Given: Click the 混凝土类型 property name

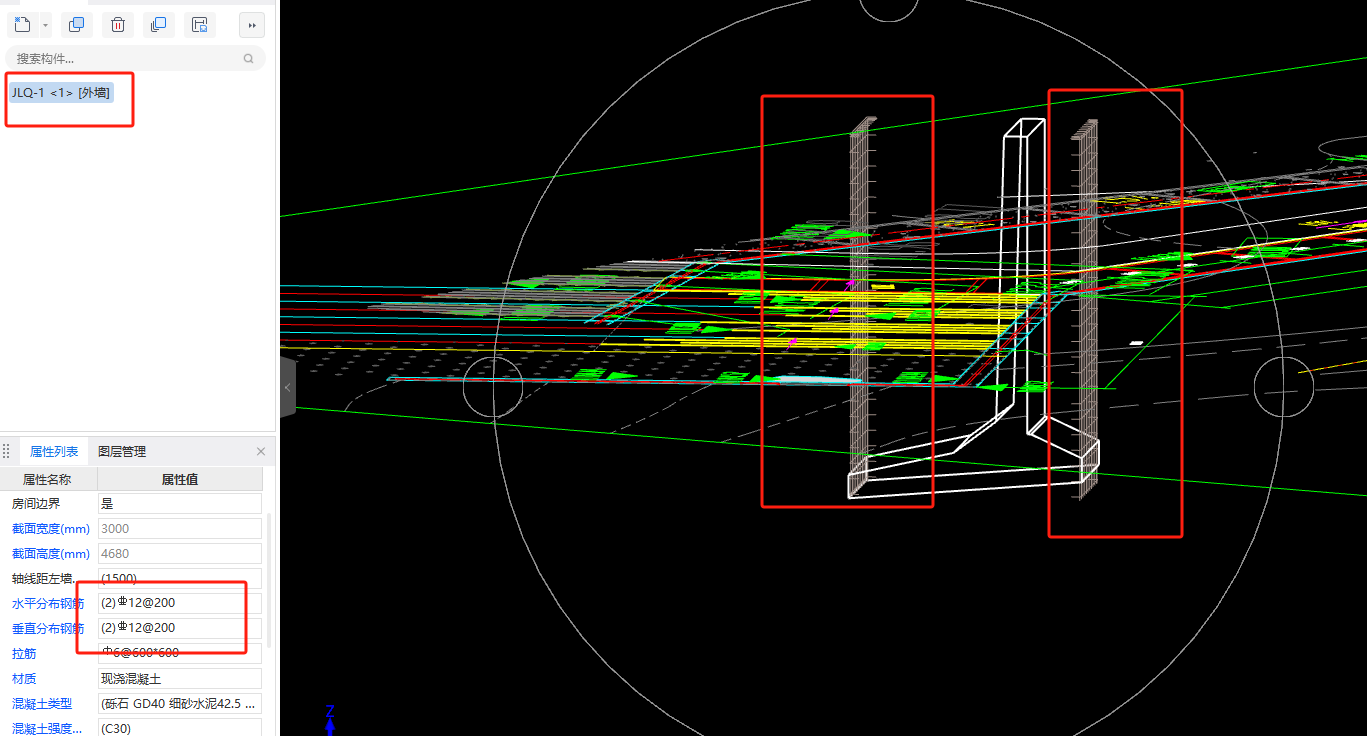Looking at the screenshot, I should pos(43,703).
